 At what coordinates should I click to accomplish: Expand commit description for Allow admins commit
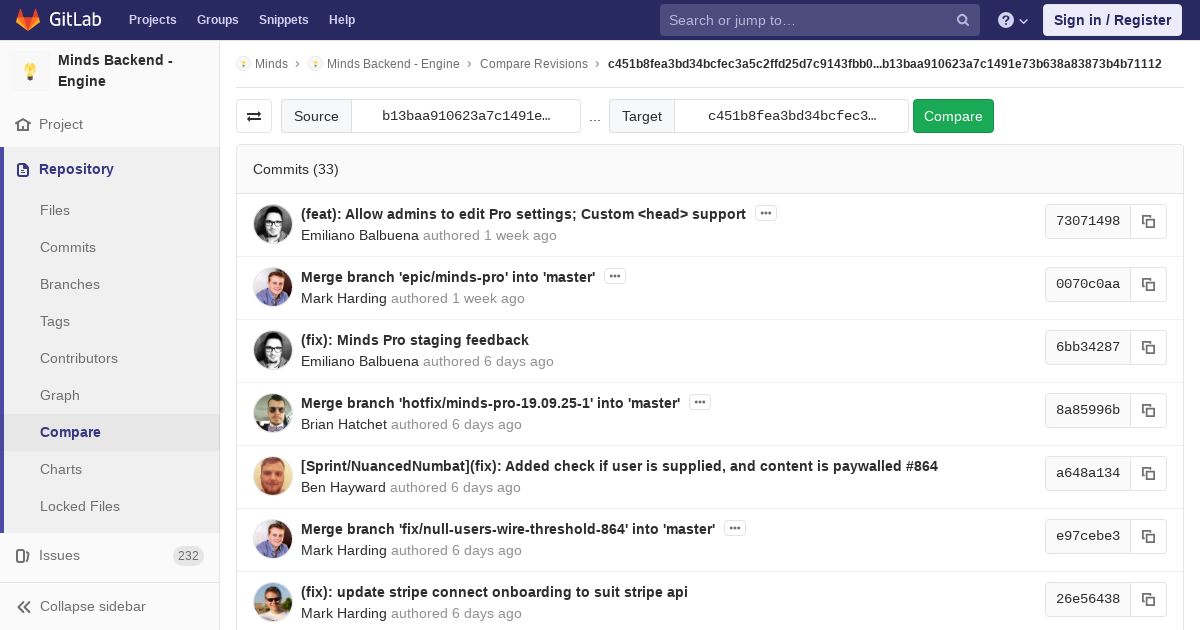tap(766, 213)
